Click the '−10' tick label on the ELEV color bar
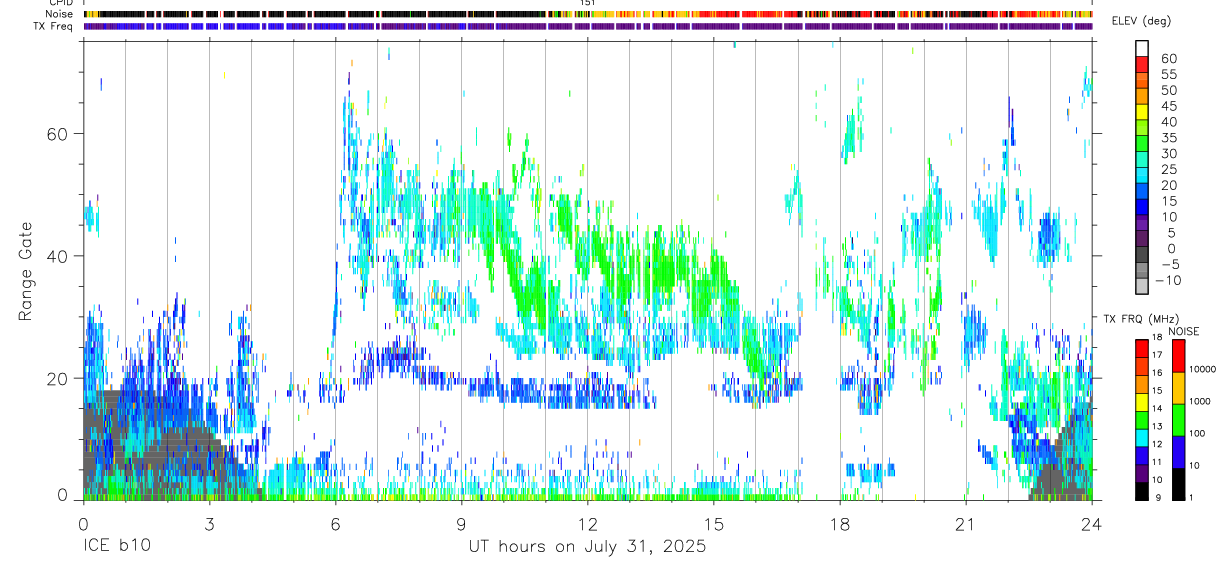The image size is (1228, 567). coord(1168,281)
